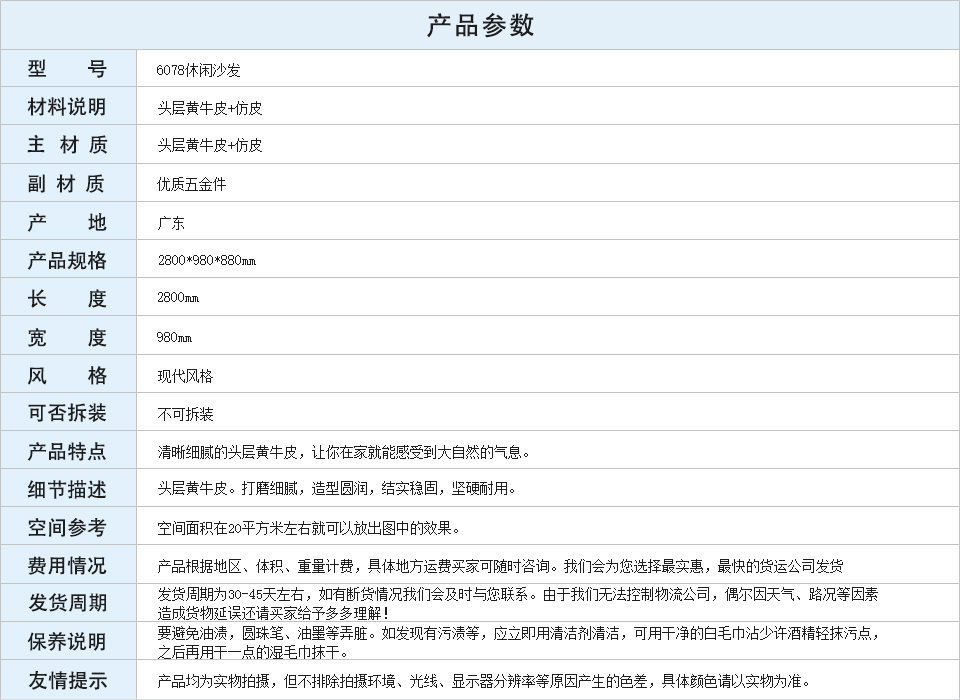Click the 2800mm value in the 长度 row
The width and height of the screenshot is (960, 700).
click(x=178, y=298)
